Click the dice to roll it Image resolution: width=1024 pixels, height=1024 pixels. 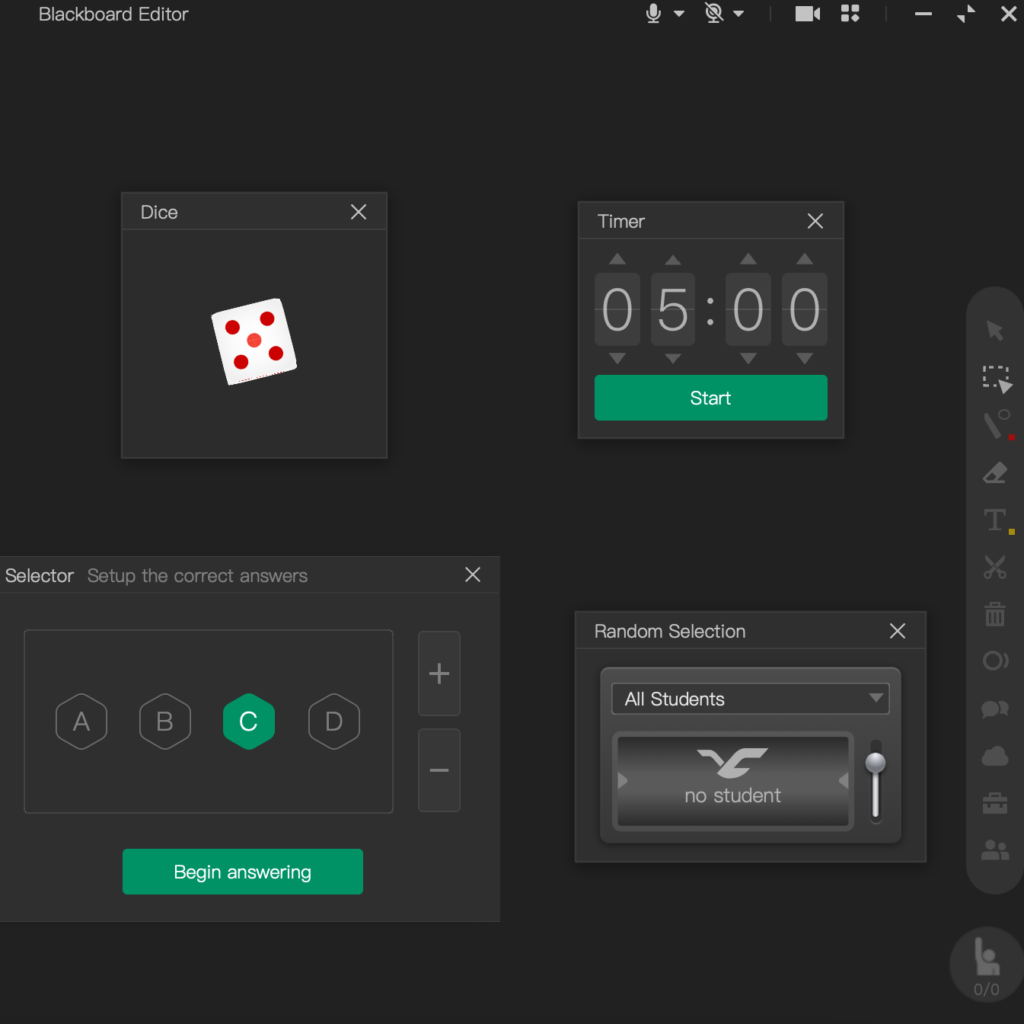(x=254, y=341)
